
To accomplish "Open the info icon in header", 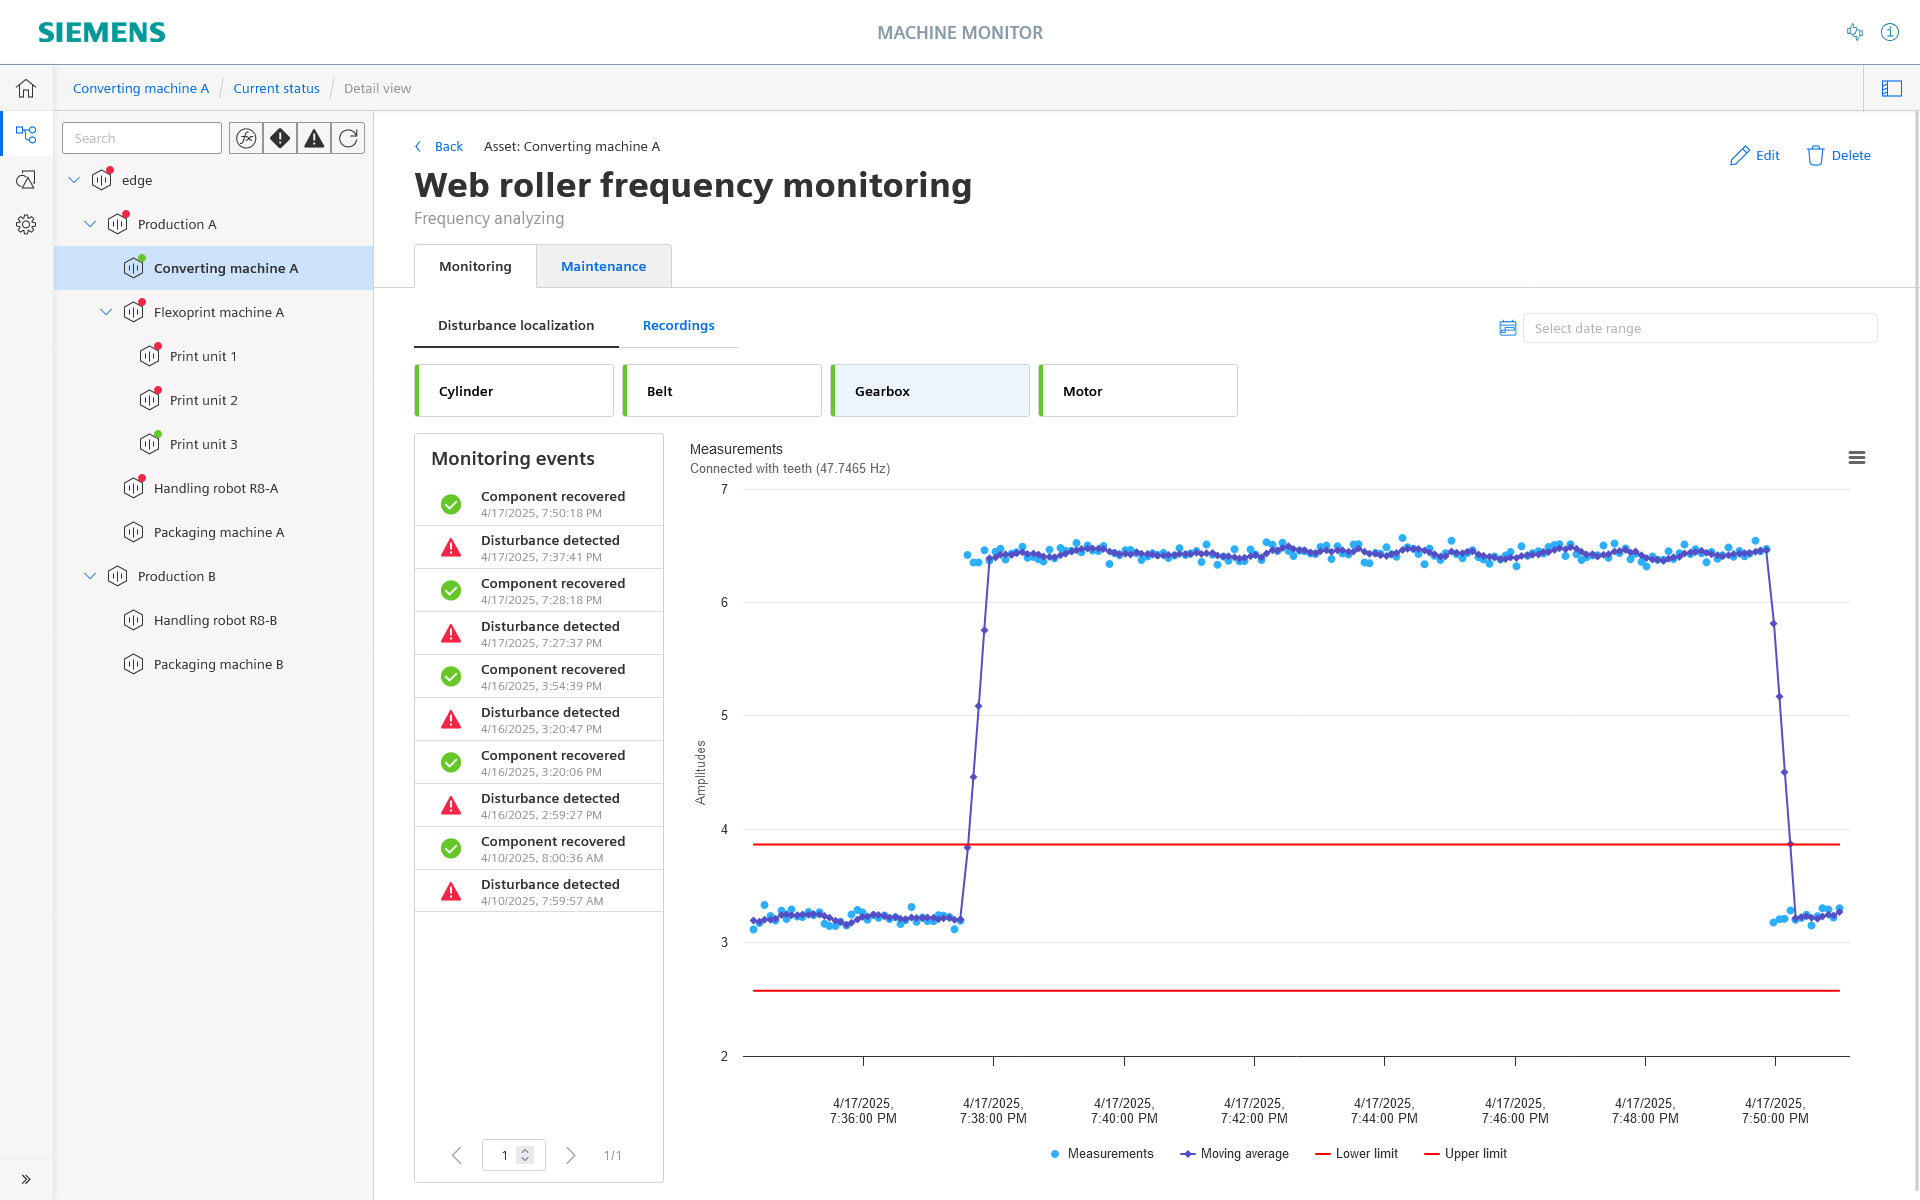I will pyautogui.click(x=1890, y=32).
